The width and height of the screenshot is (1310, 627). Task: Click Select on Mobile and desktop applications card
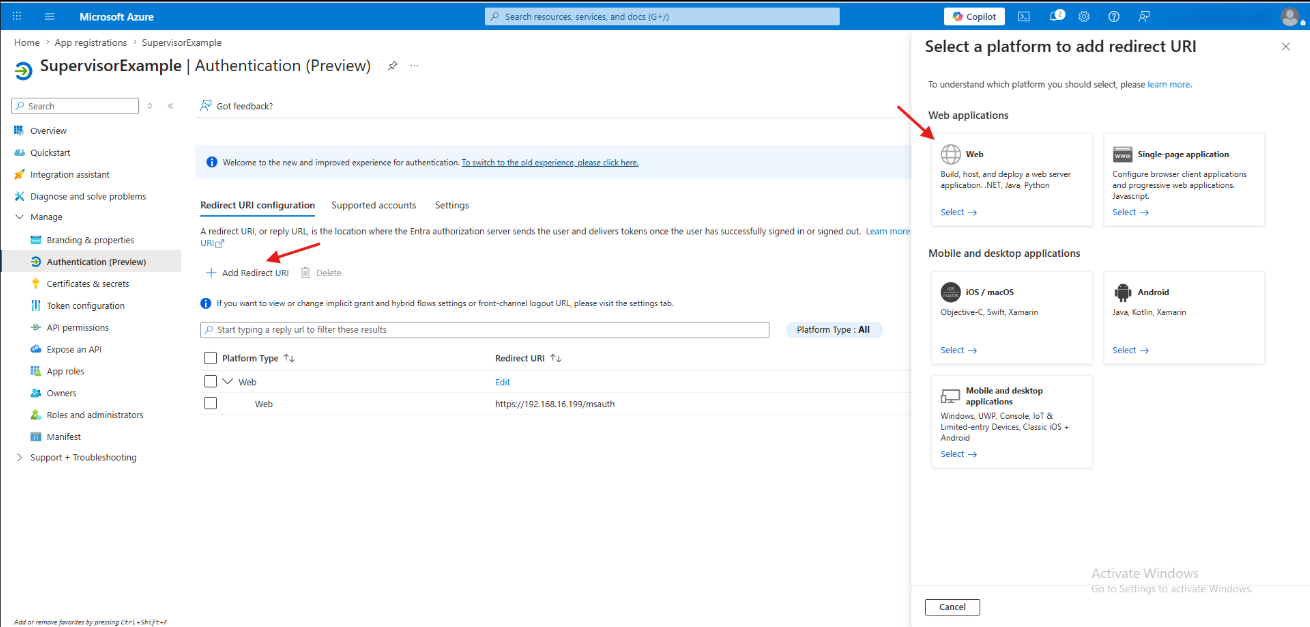958,454
